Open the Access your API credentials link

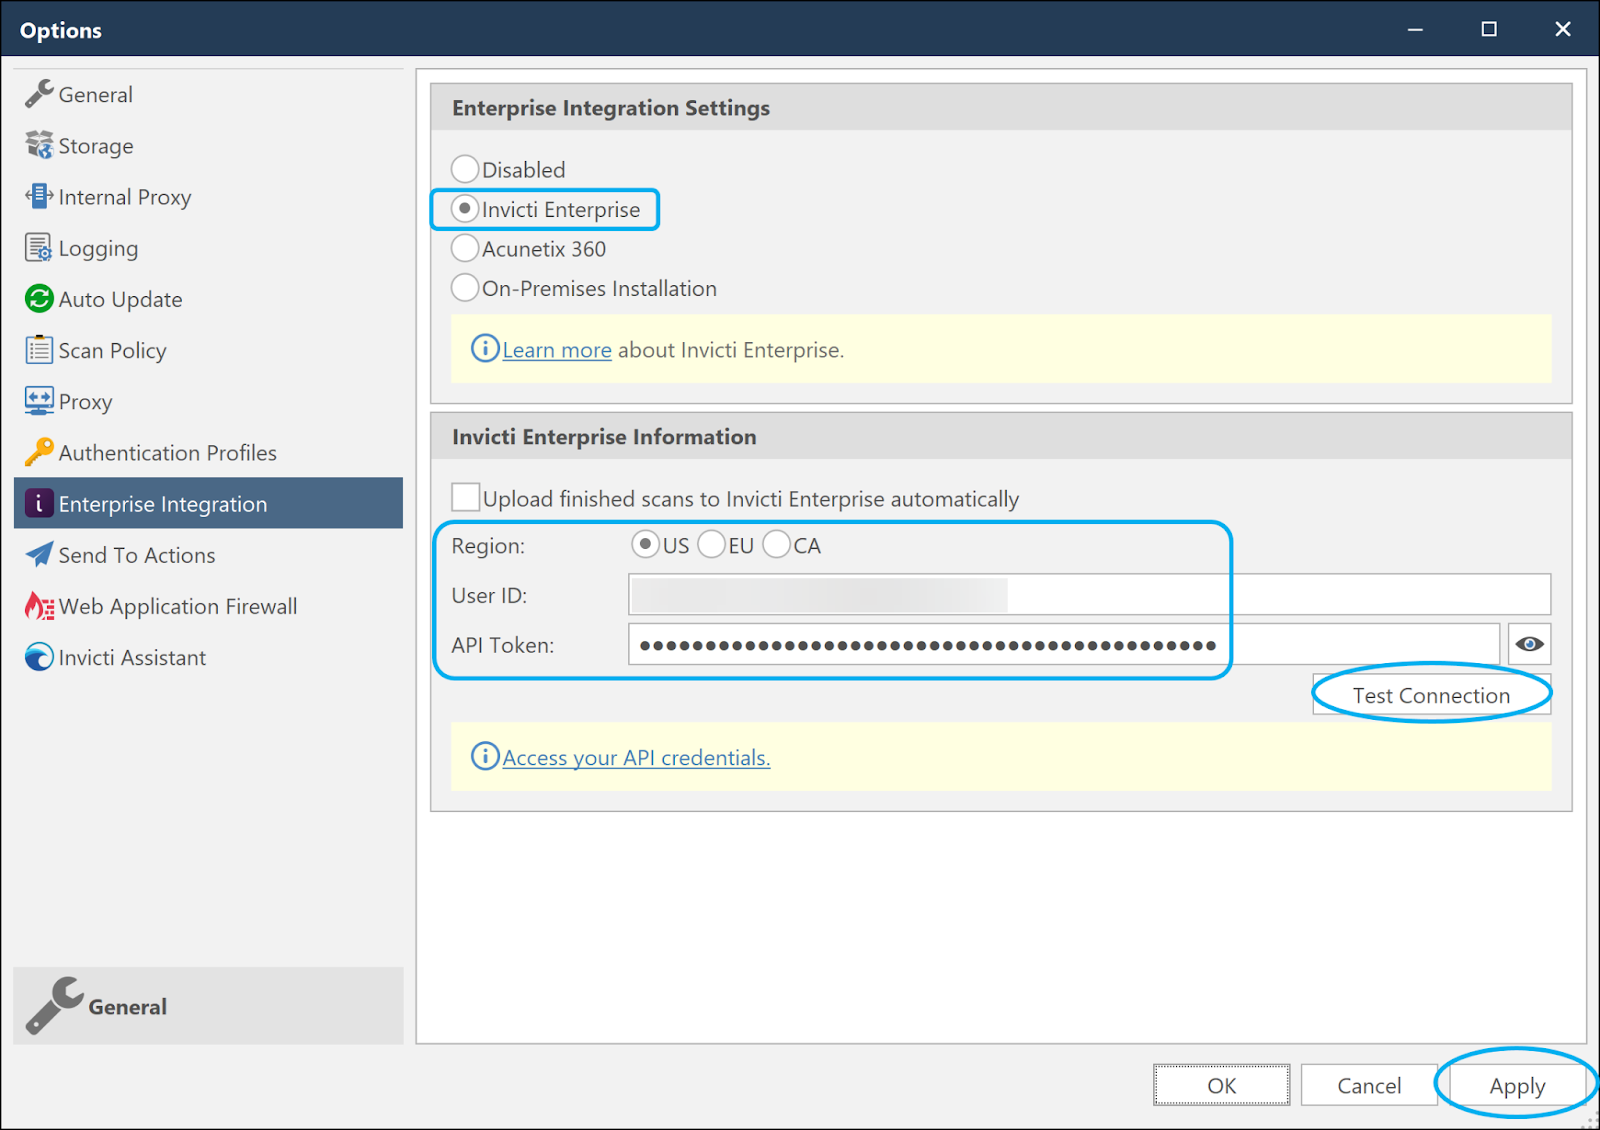pyautogui.click(x=636, y=757)
